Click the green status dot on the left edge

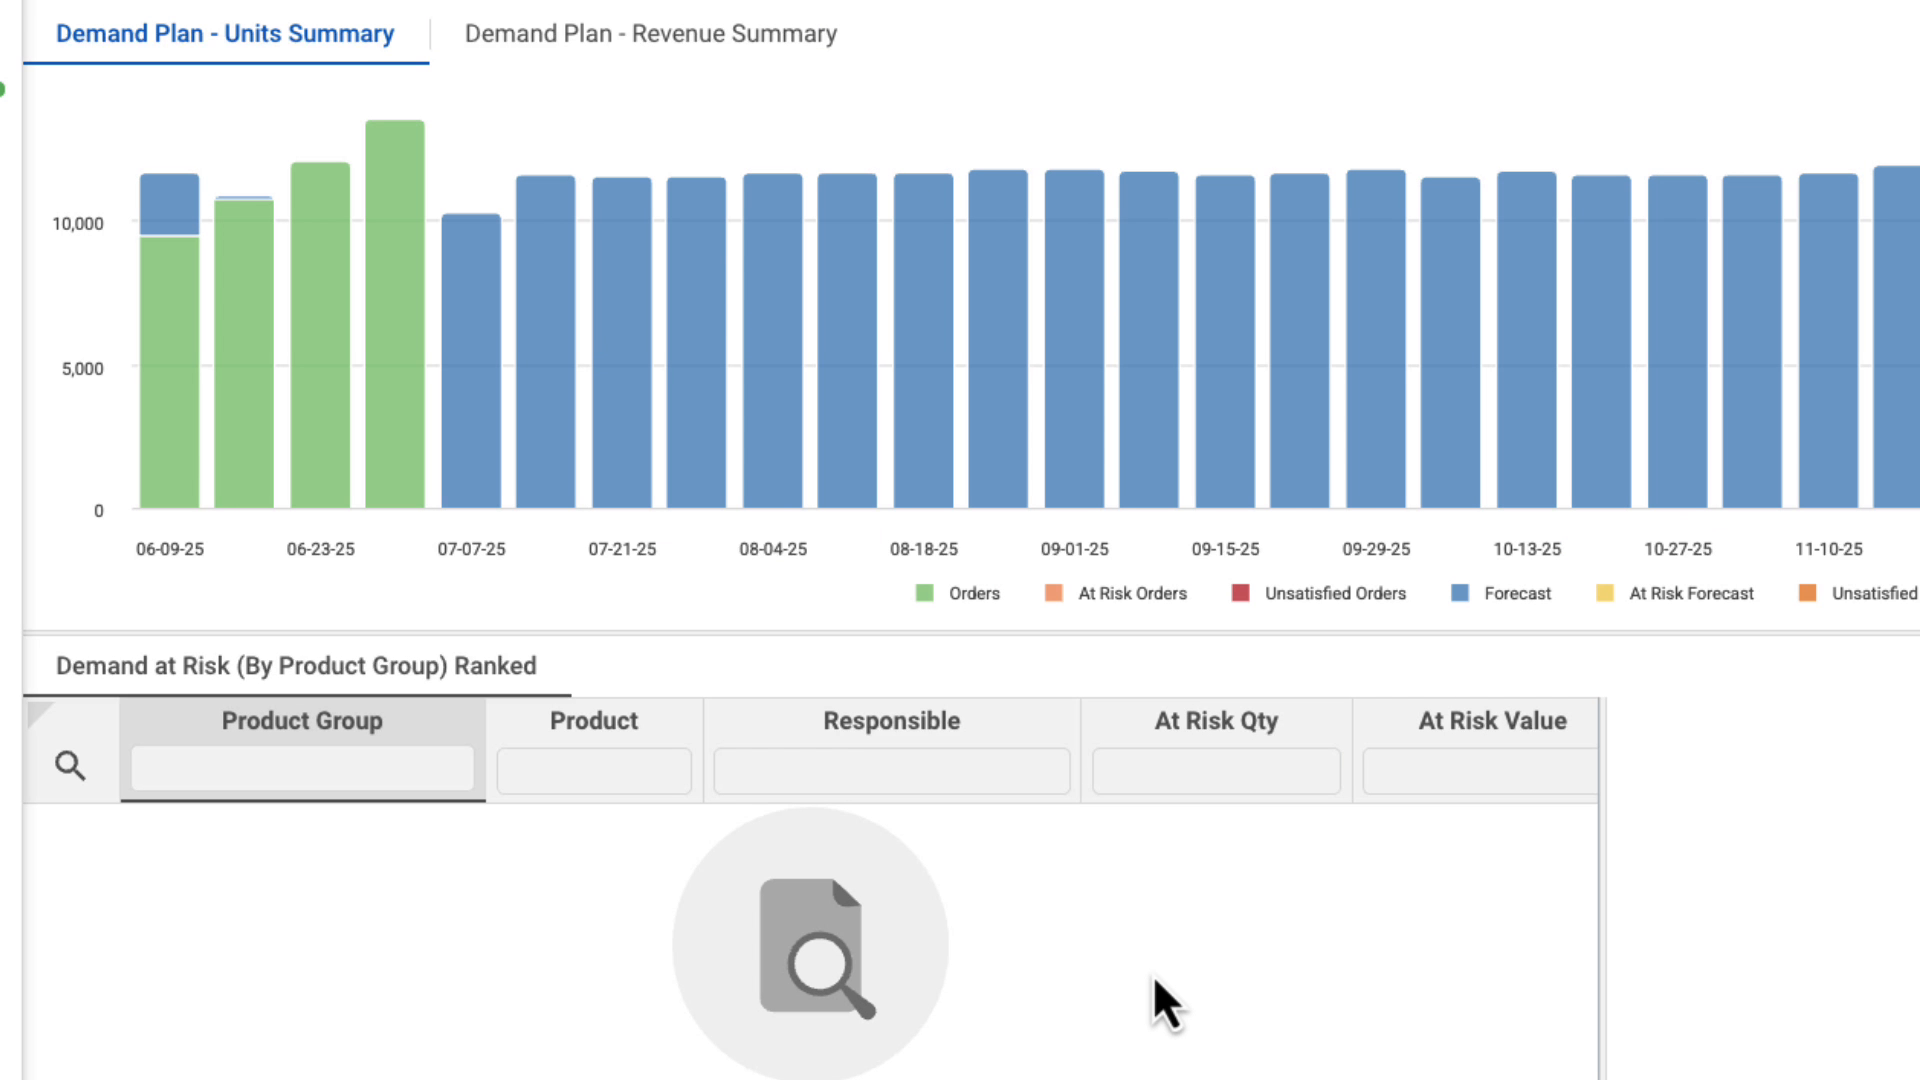3,88
